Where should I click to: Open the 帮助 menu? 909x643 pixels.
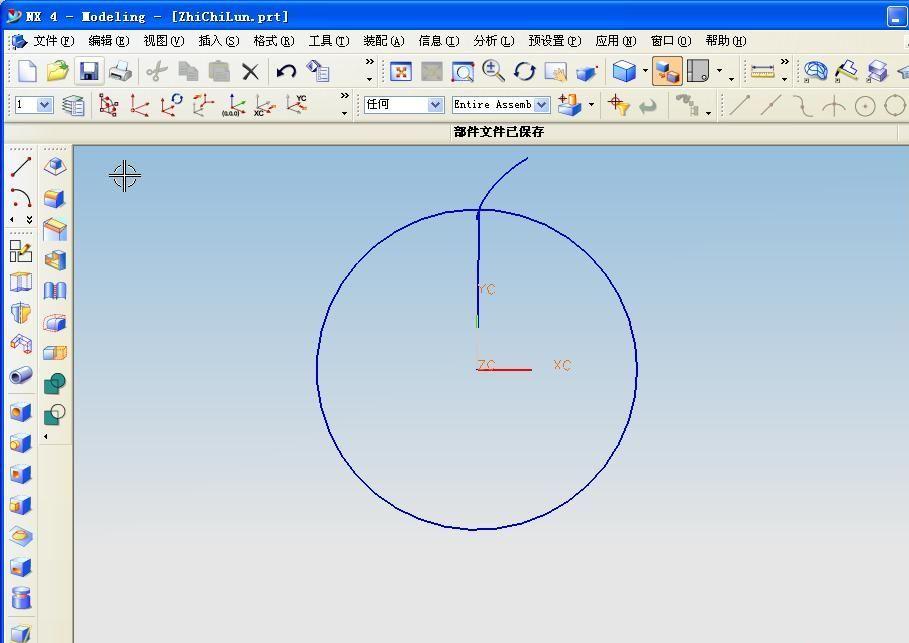725,41
